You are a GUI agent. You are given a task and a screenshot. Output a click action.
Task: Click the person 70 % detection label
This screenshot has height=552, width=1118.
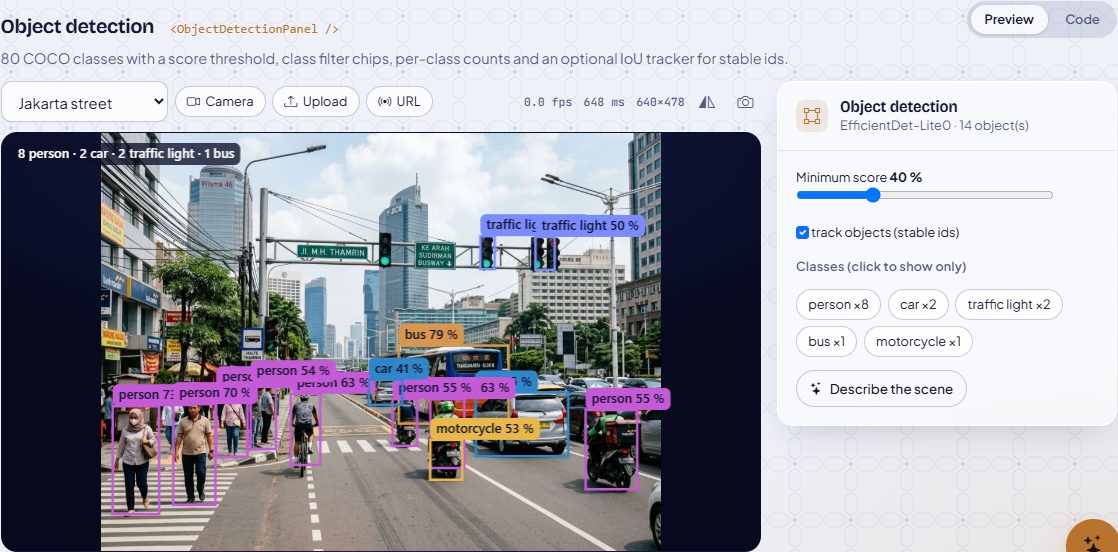(214, 392)
